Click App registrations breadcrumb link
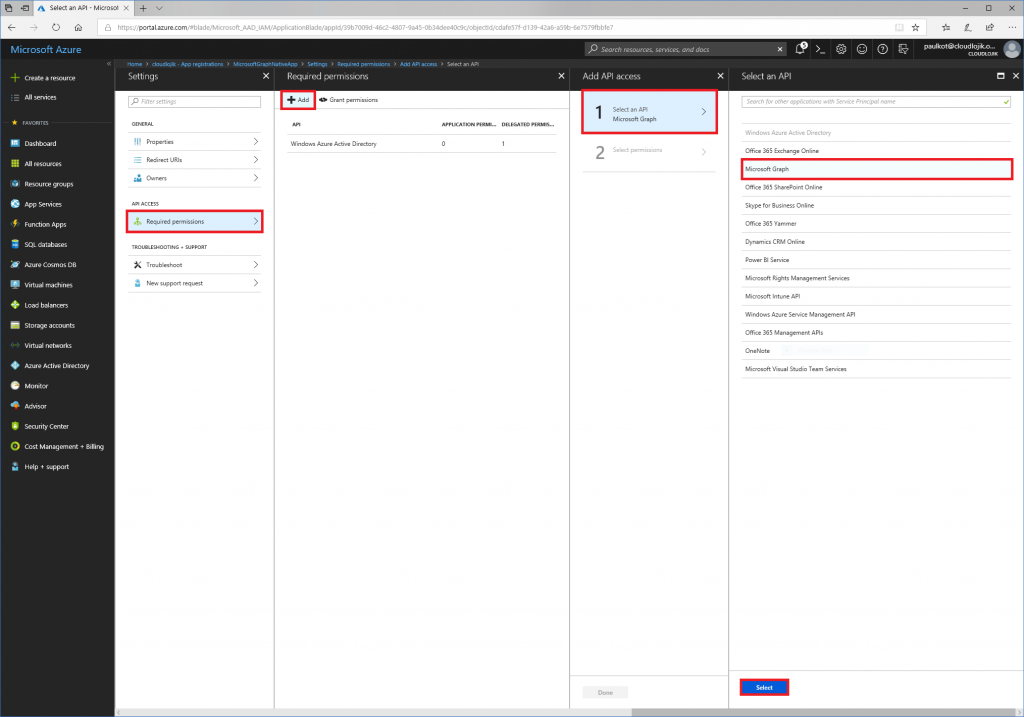This screenshot has height=717, width=1024. coord(187,64)
